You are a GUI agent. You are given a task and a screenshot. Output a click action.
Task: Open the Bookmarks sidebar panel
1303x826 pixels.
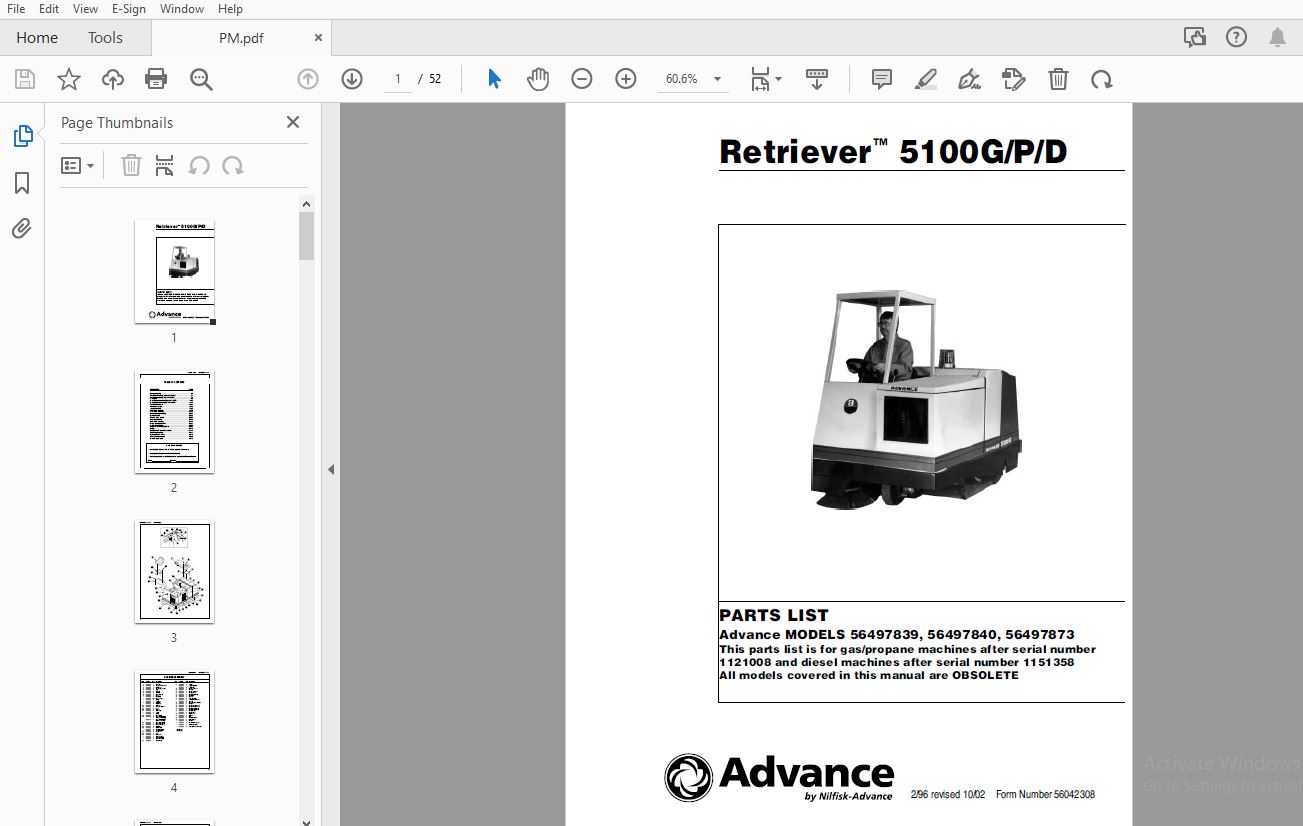pyautogui.click(x=22, y=183)
